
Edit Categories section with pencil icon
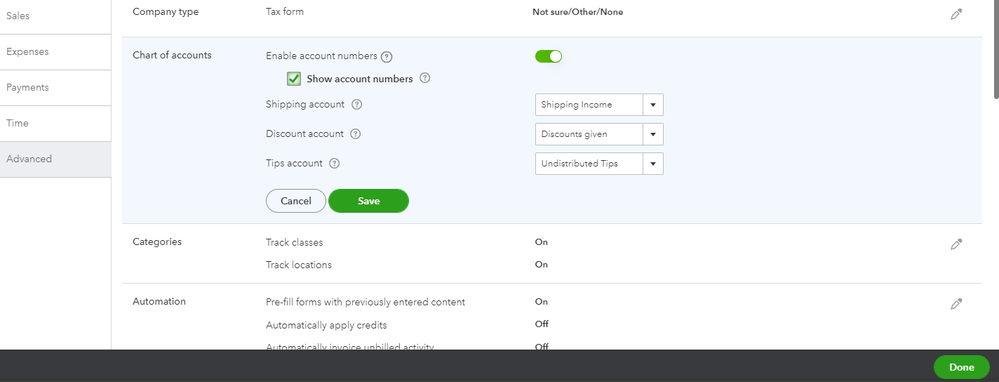pyautogui.click(x=956, y=244)
